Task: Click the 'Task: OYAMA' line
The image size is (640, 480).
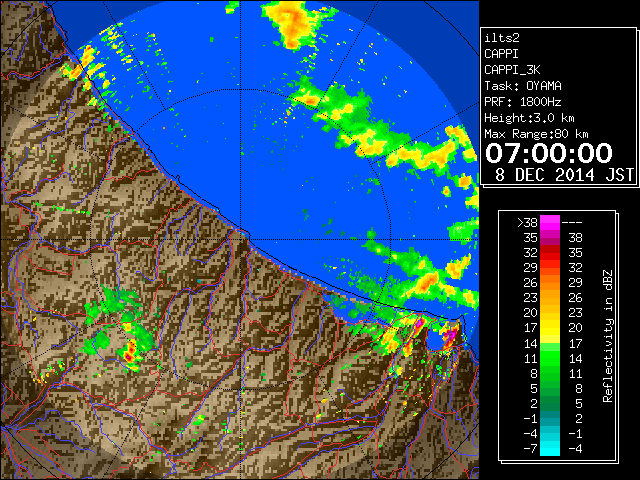Action: 523,86
